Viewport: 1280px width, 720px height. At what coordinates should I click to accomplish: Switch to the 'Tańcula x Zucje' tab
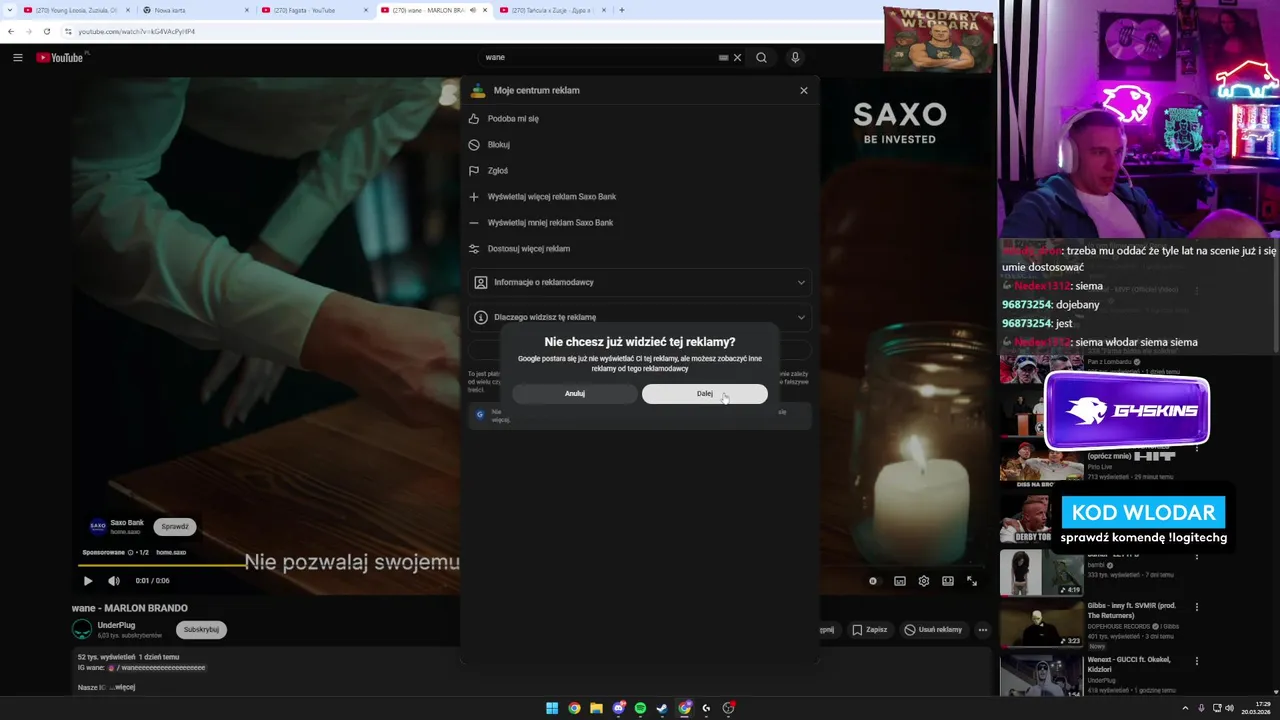553,10
